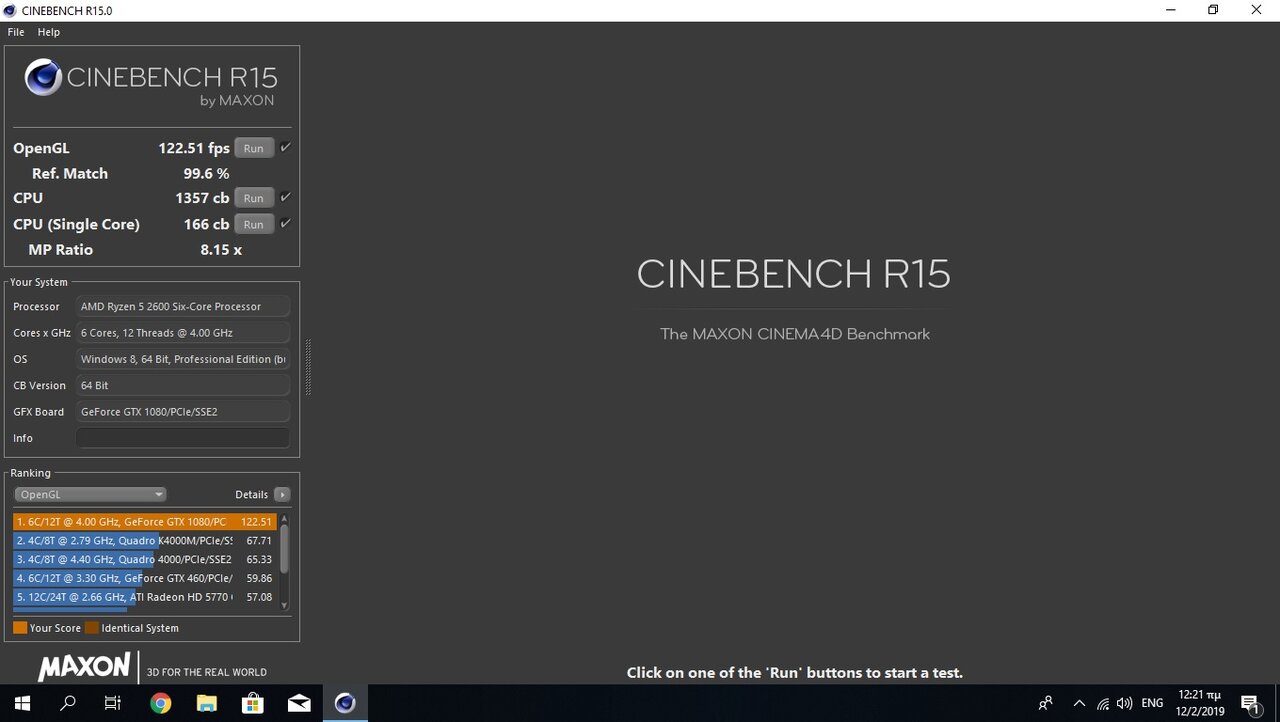Viewport: 1280px width, 722px height.
Task: Click the Cores x GHz value
Action: click(183, 333)
